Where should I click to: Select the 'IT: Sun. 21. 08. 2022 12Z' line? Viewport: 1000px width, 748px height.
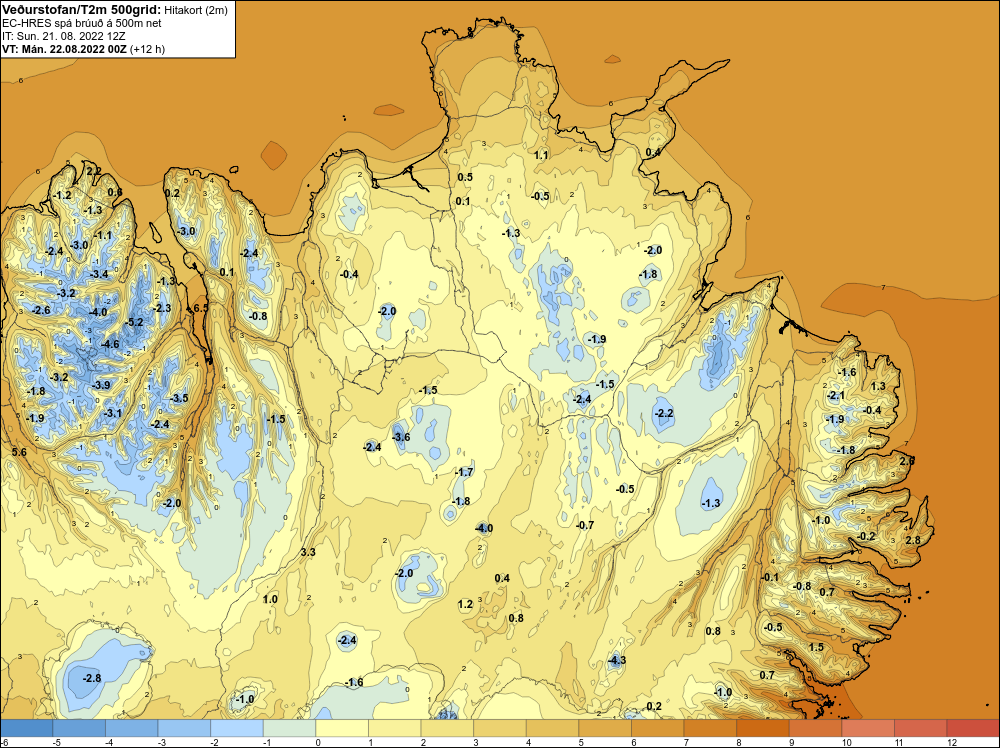64,36
